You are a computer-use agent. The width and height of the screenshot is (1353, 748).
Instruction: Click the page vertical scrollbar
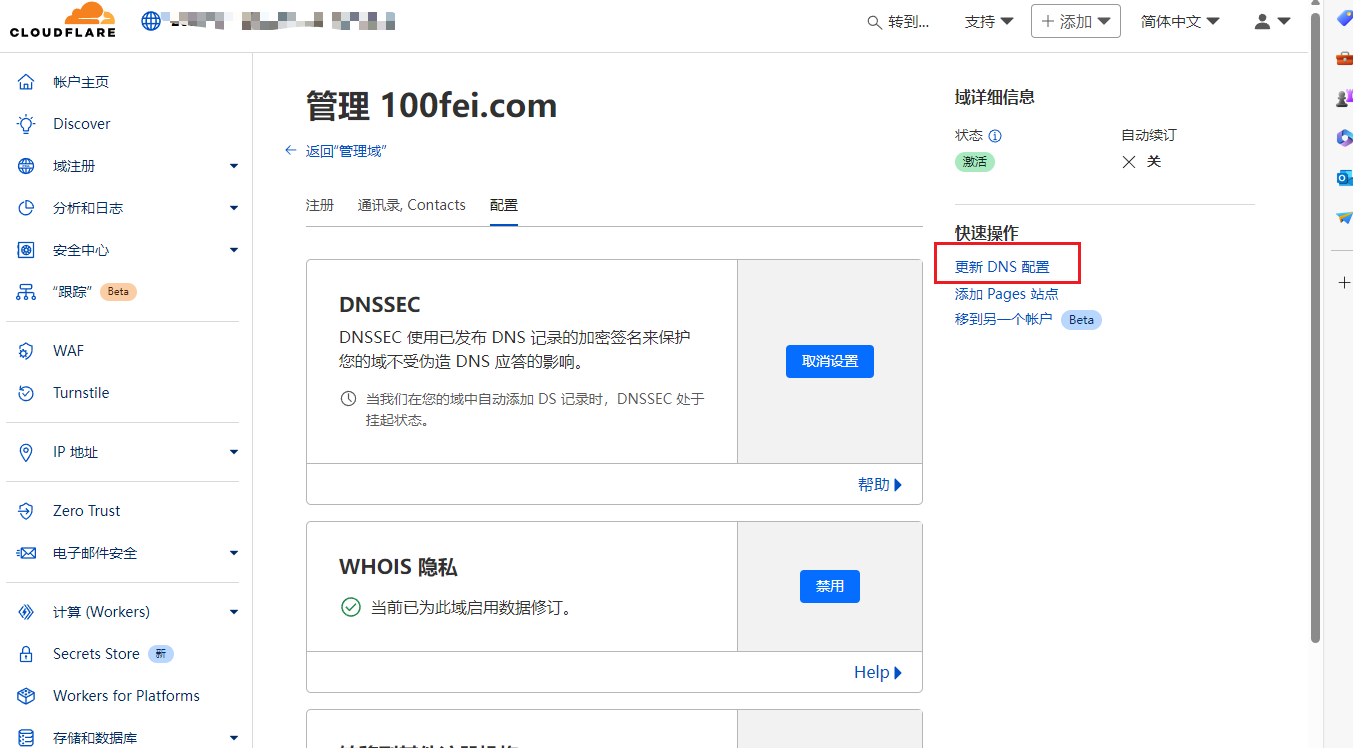[1316, 326]
